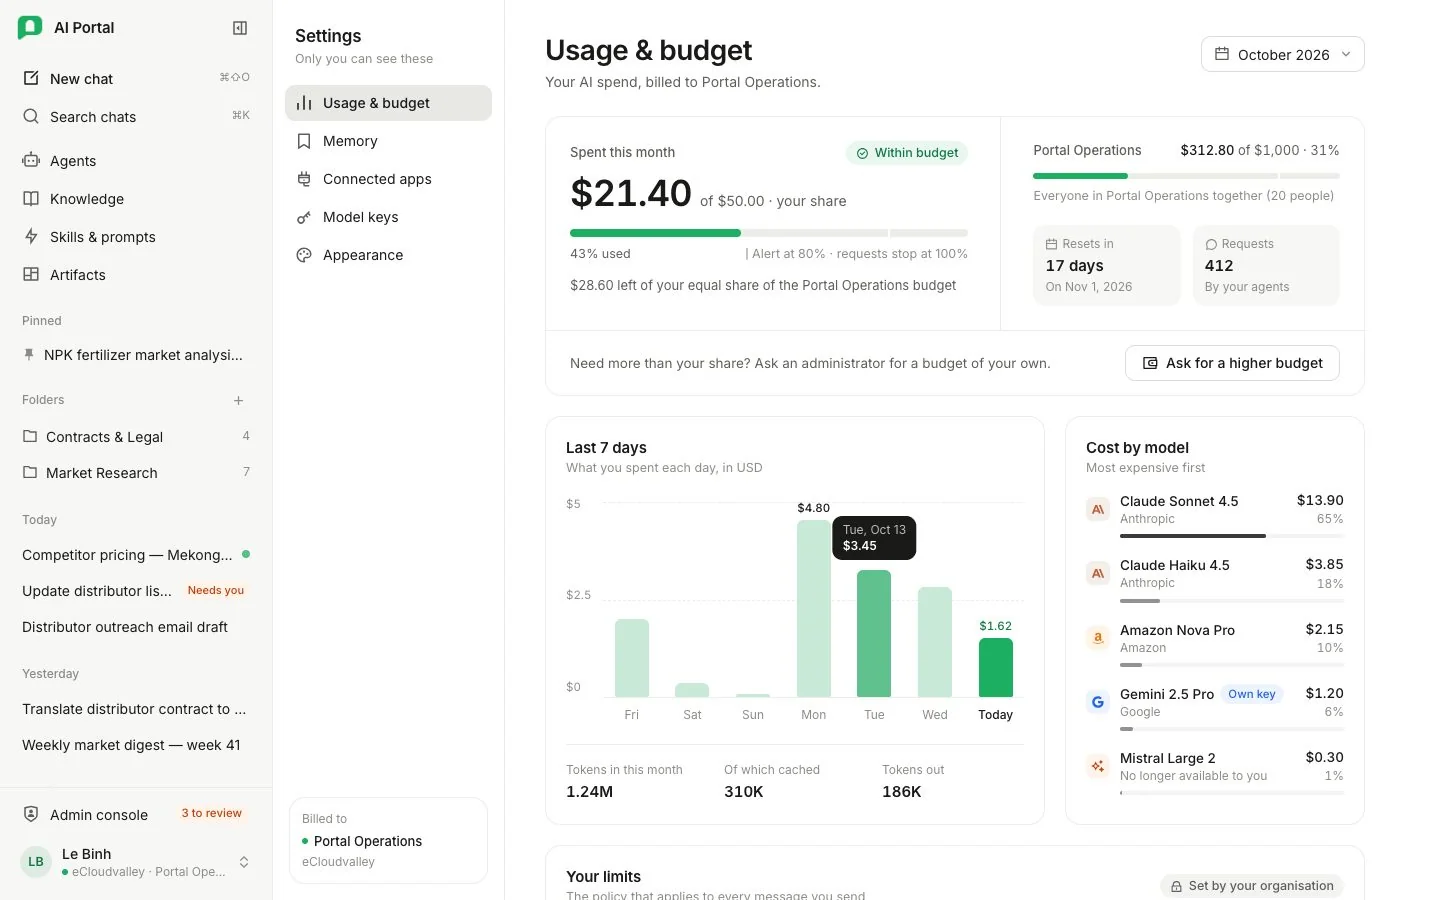Click the Billed to Portal Operations card

[388, 840]
